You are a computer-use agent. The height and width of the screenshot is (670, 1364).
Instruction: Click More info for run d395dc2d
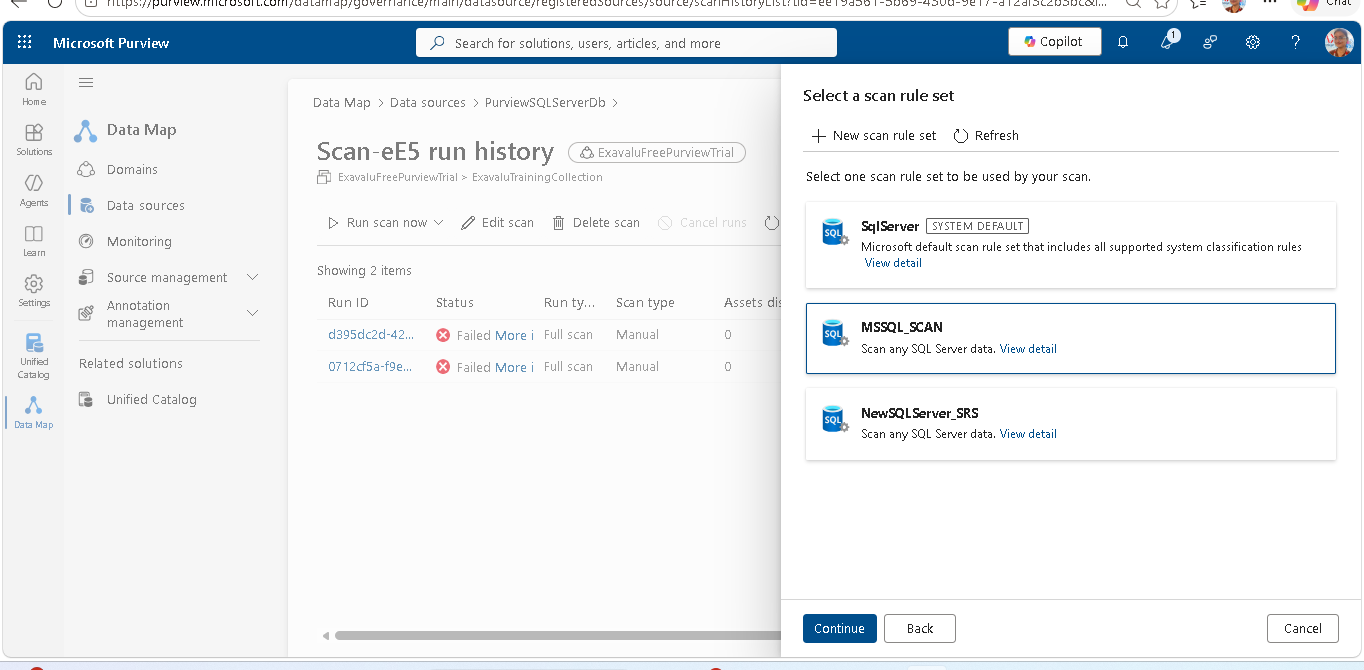514,335
